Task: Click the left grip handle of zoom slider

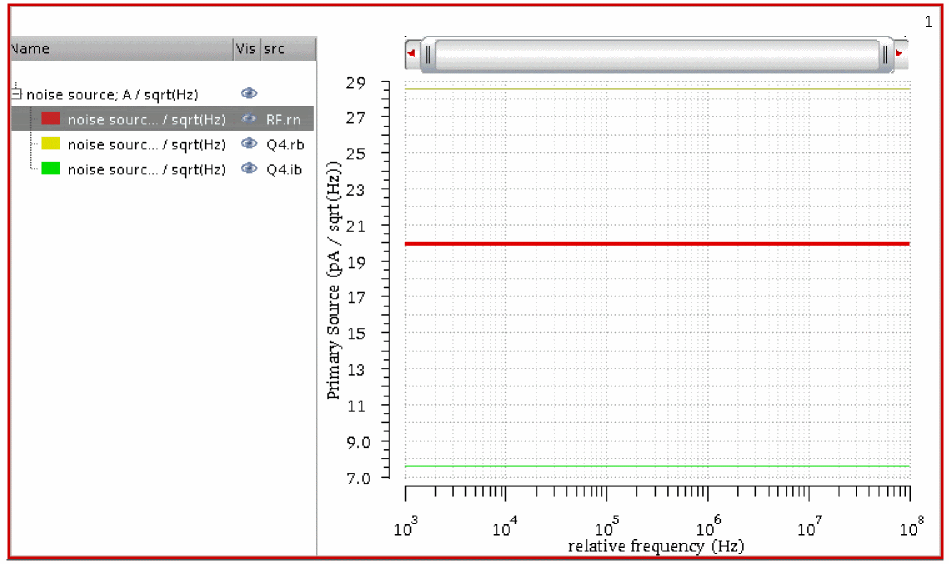Action: [427, 54]
